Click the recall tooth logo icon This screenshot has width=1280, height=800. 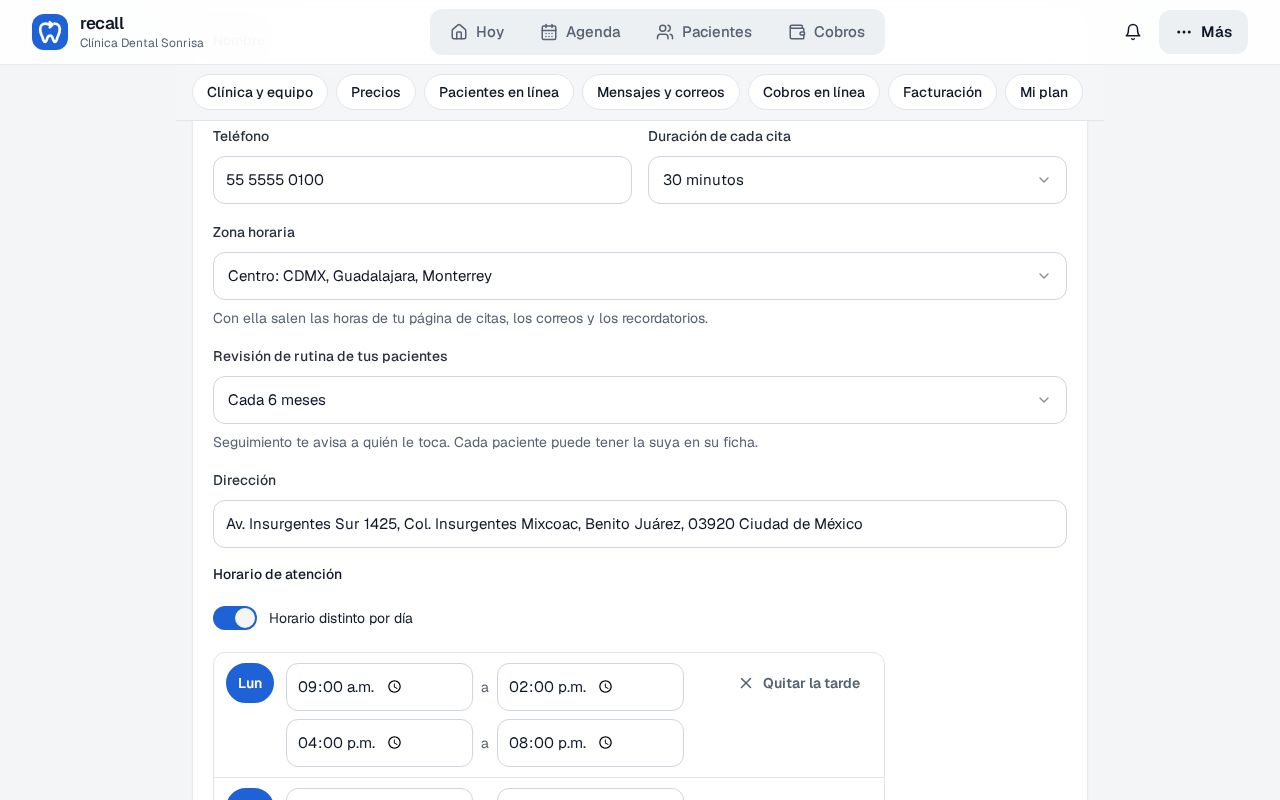tap(50, 32)
